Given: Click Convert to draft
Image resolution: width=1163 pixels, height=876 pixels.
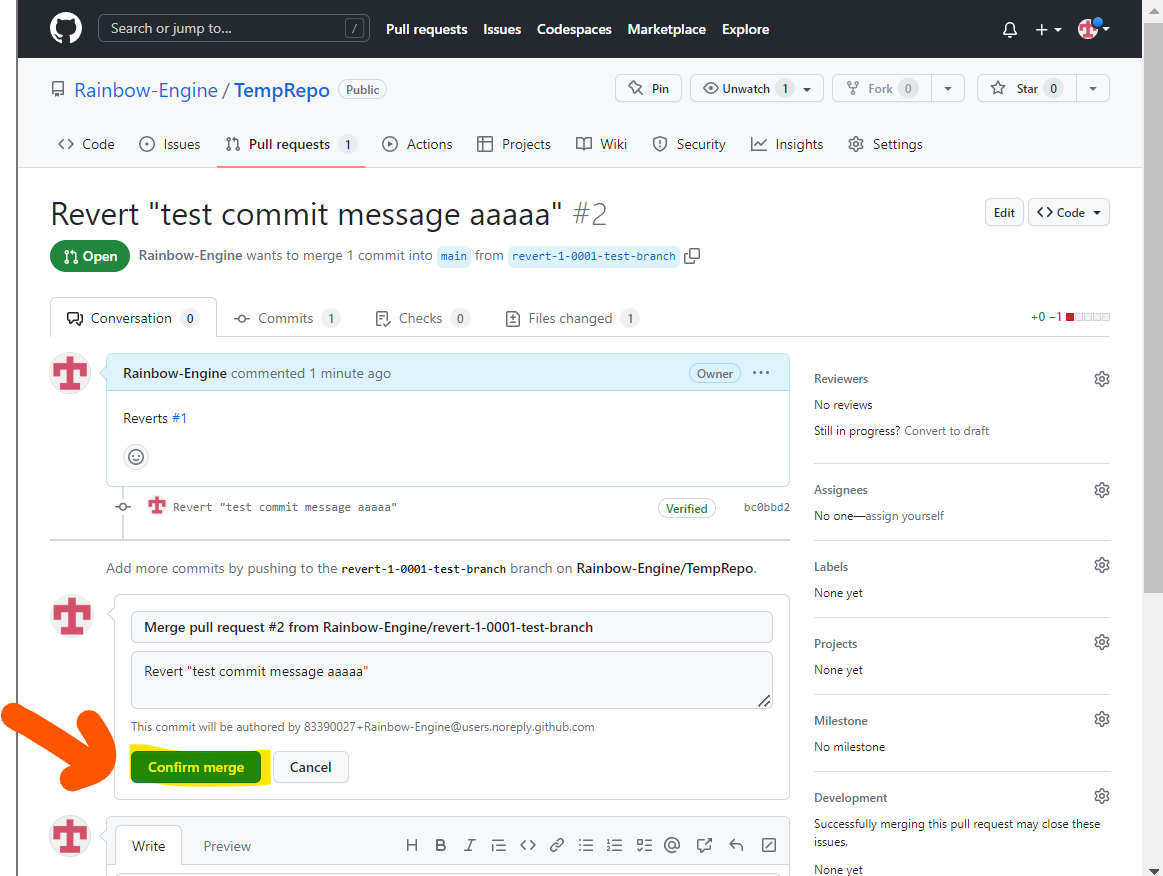Looking at the screenshot, I should tap(946, 431).
